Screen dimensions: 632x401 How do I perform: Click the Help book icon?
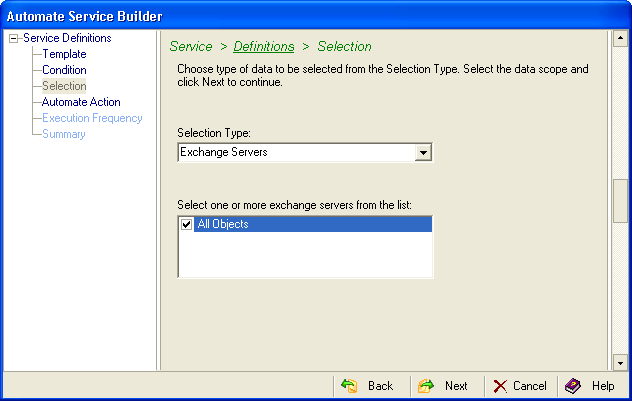(573, 386)
